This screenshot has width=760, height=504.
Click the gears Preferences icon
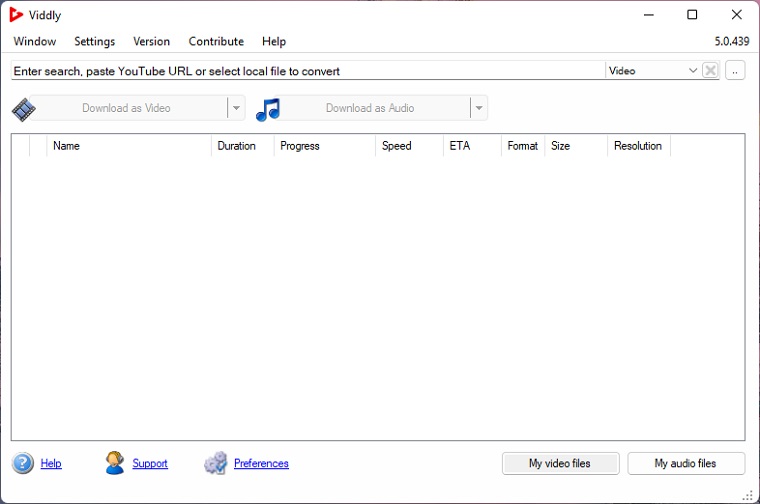click(216, 463)
